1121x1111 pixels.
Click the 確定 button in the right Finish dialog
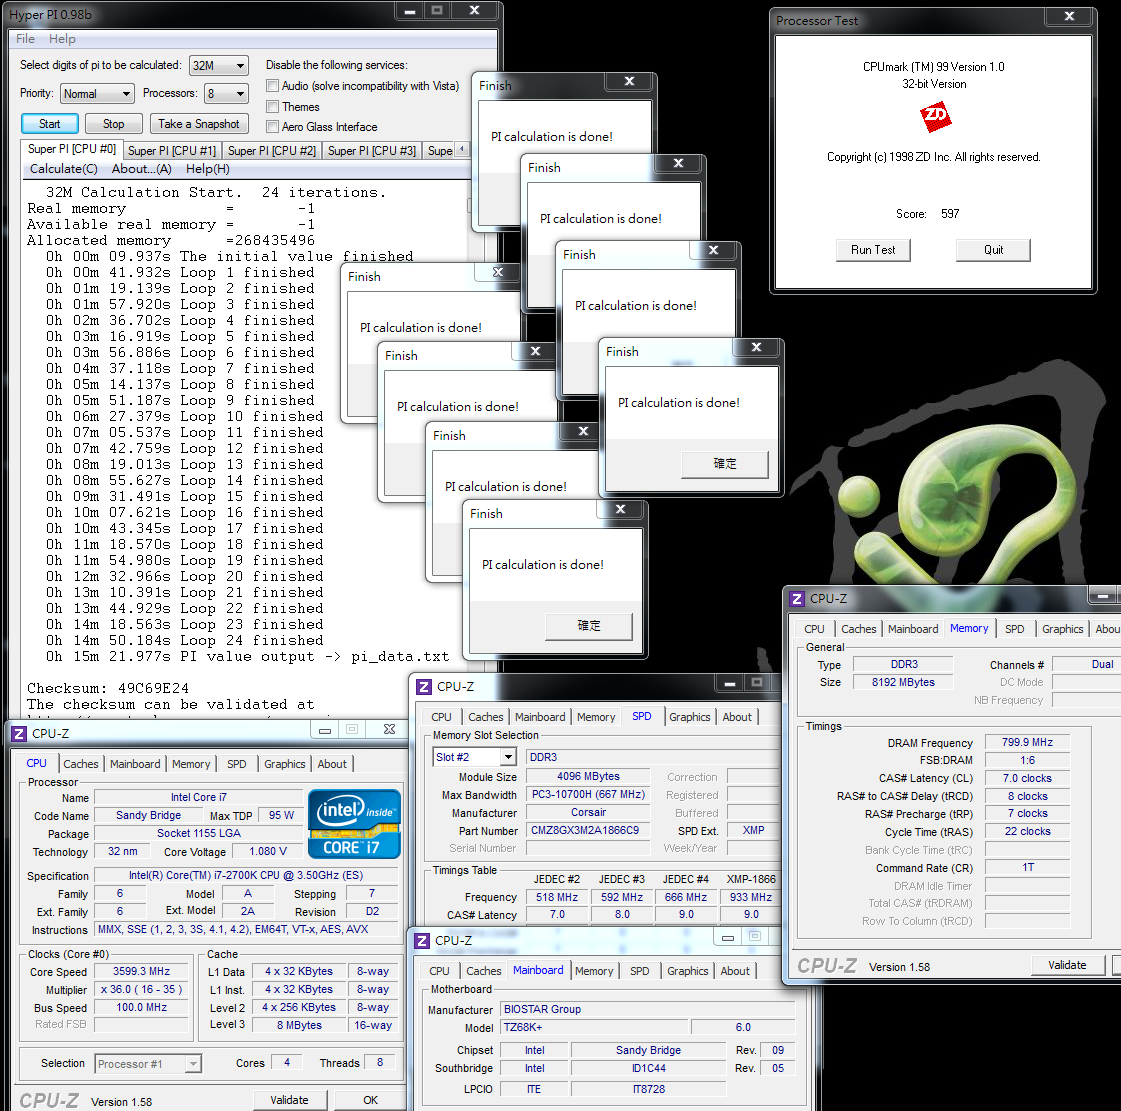[x=724, y=464]
